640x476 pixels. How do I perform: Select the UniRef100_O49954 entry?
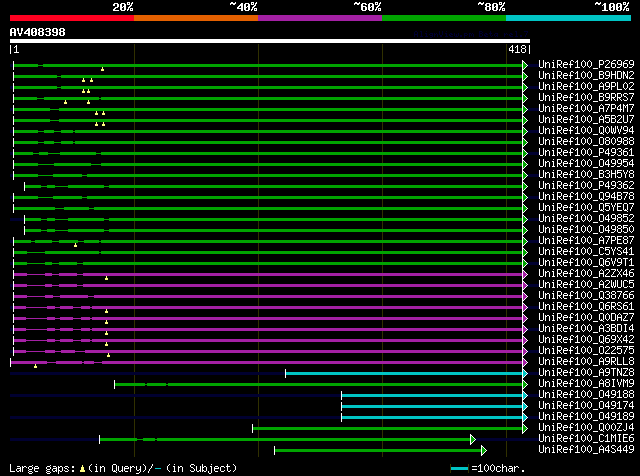(x=586, y=163)
